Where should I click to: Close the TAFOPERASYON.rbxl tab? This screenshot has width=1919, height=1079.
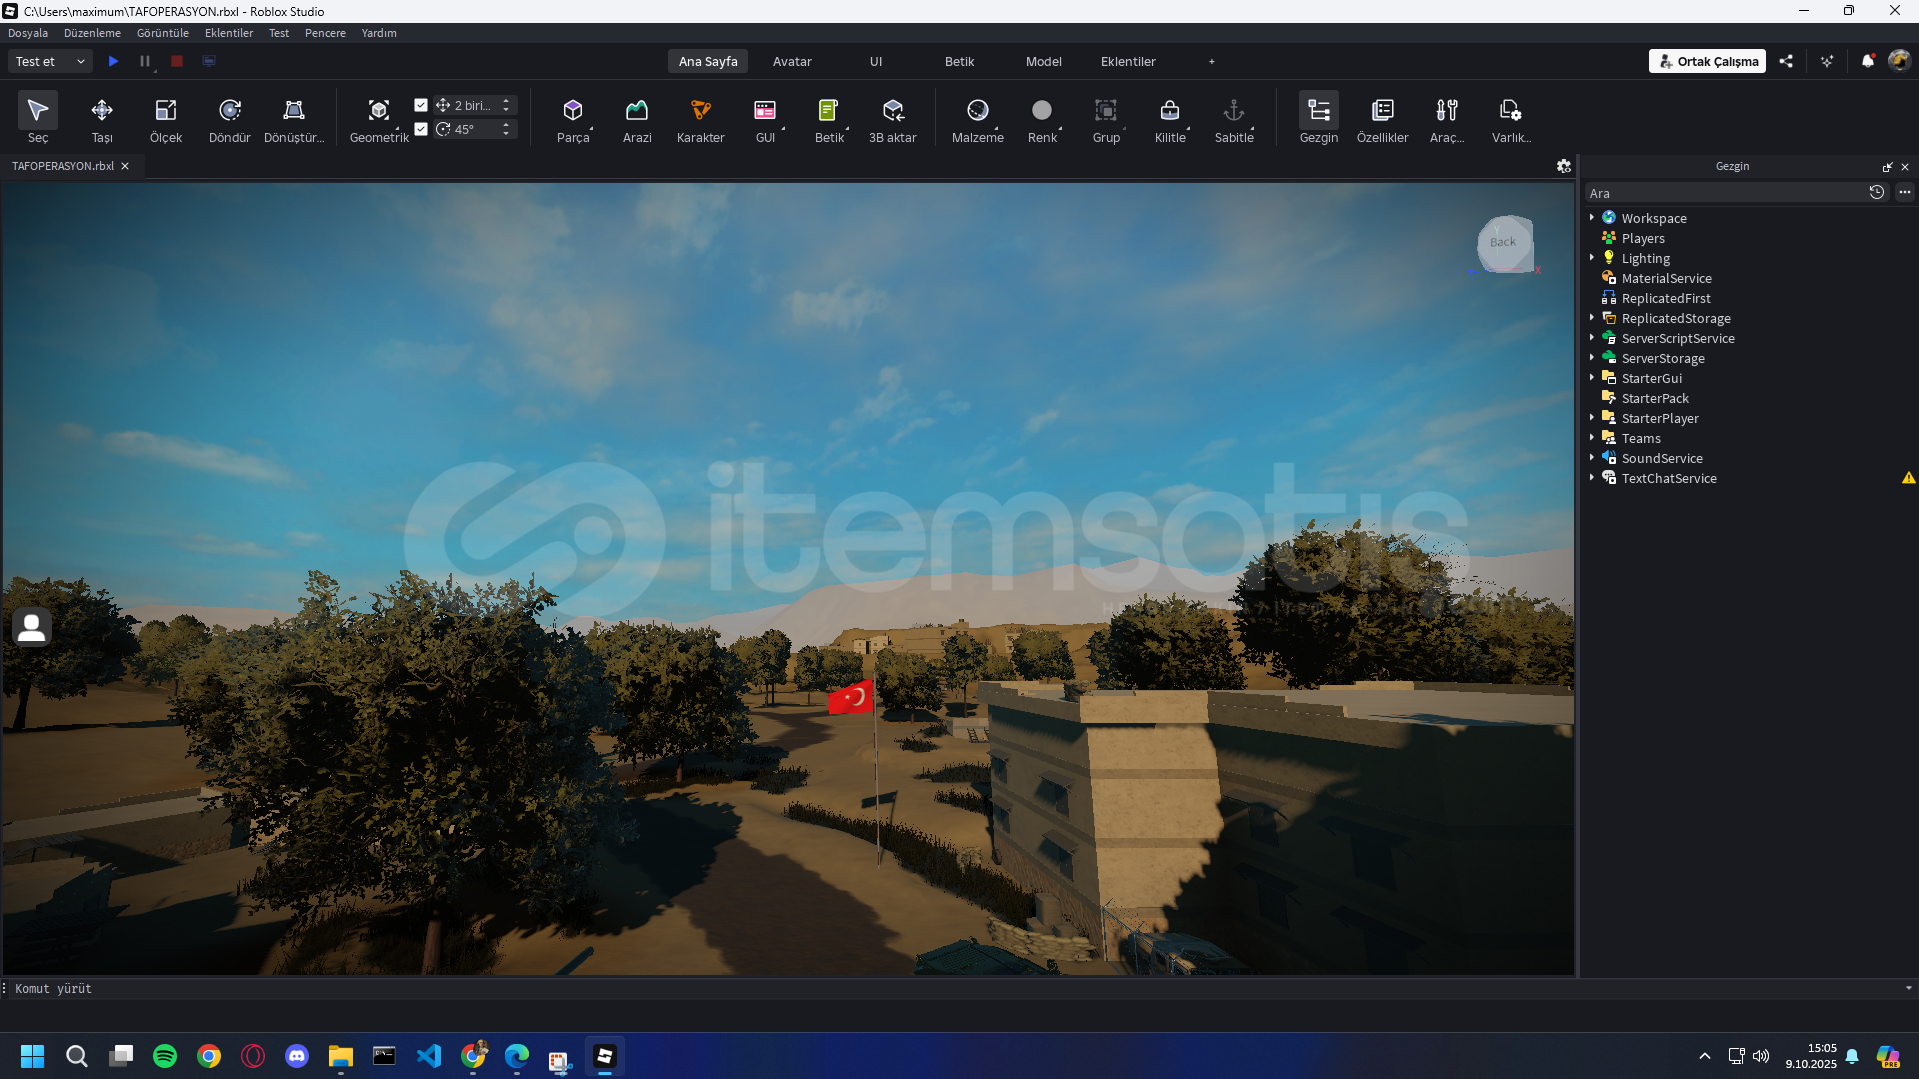coord(125,166)
